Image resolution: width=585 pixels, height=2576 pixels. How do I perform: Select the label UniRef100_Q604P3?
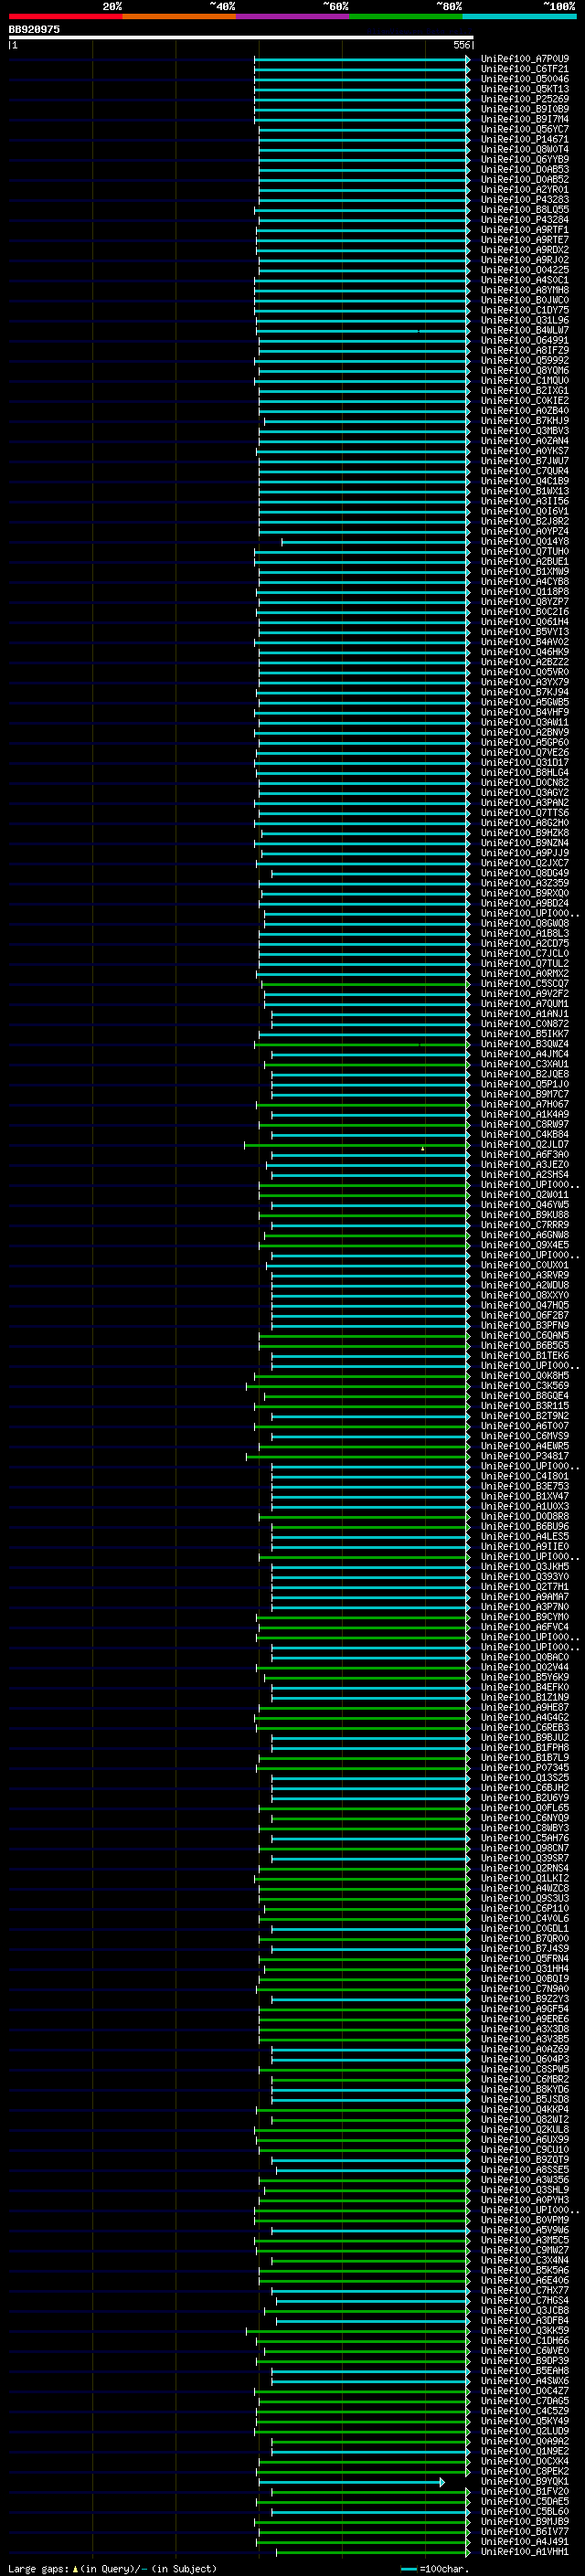(x=525, y=2059)
